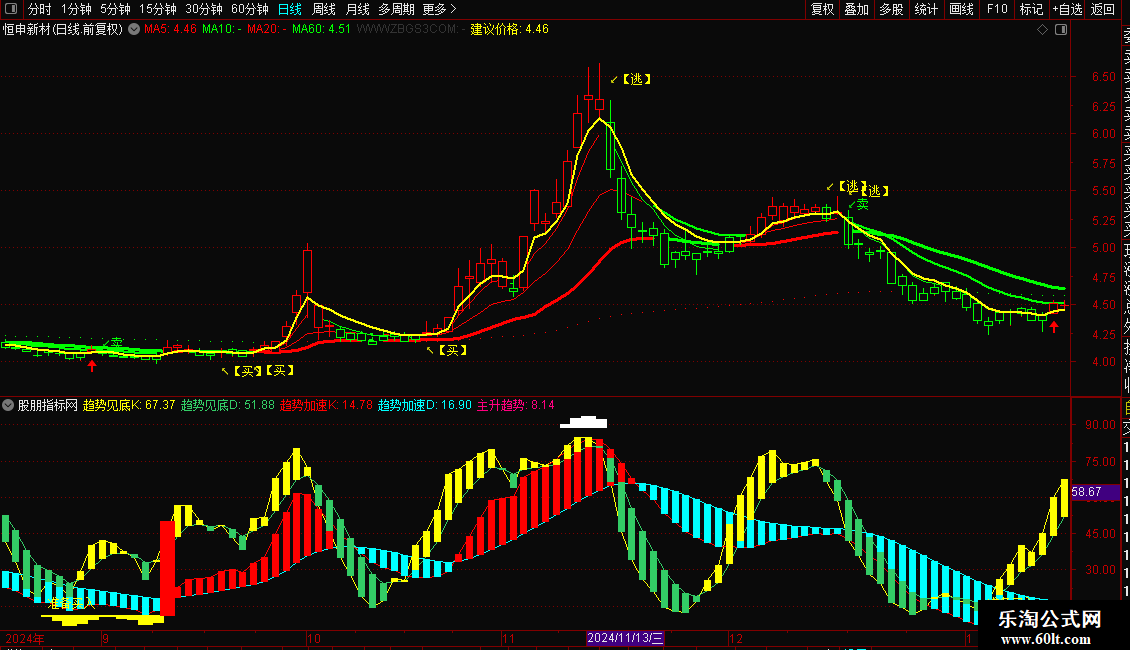Open the 统计 statistics tool
Viewport: 1130px width, 650px height.
click(x=926, y=9)
